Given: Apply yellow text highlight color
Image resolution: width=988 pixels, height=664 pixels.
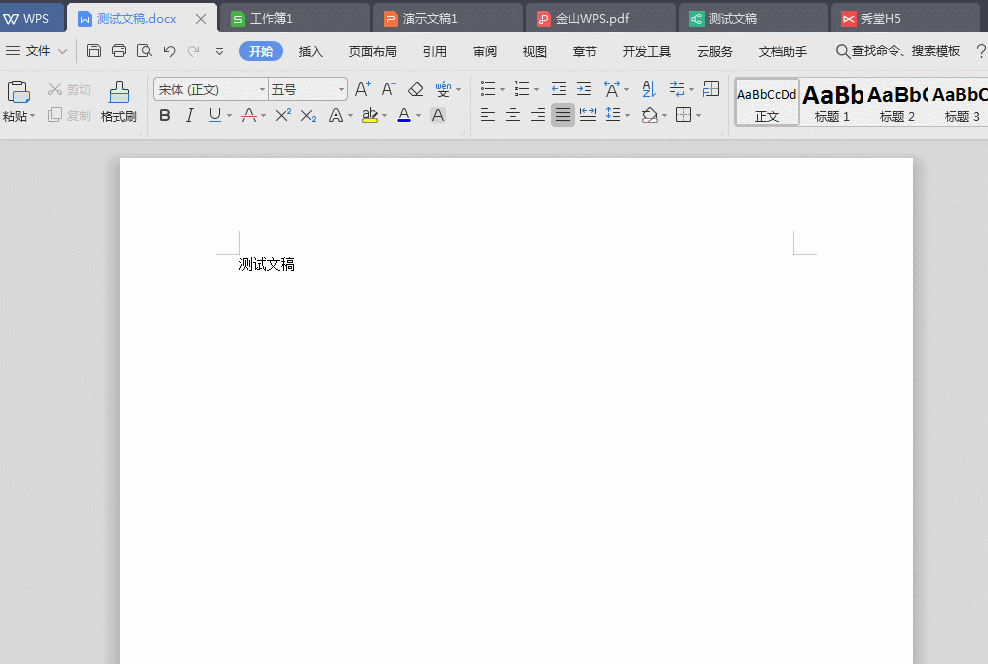Looking at the screenshot, I should (370, 115).
